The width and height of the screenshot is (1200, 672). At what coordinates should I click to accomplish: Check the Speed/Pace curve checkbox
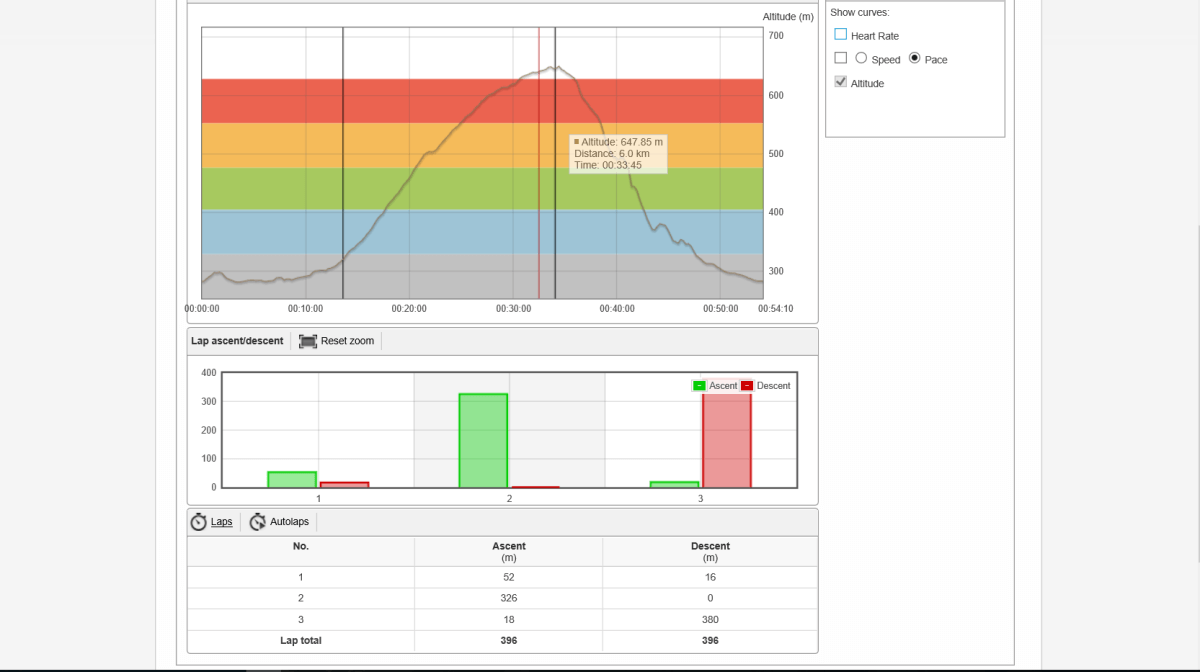(840, 58)
